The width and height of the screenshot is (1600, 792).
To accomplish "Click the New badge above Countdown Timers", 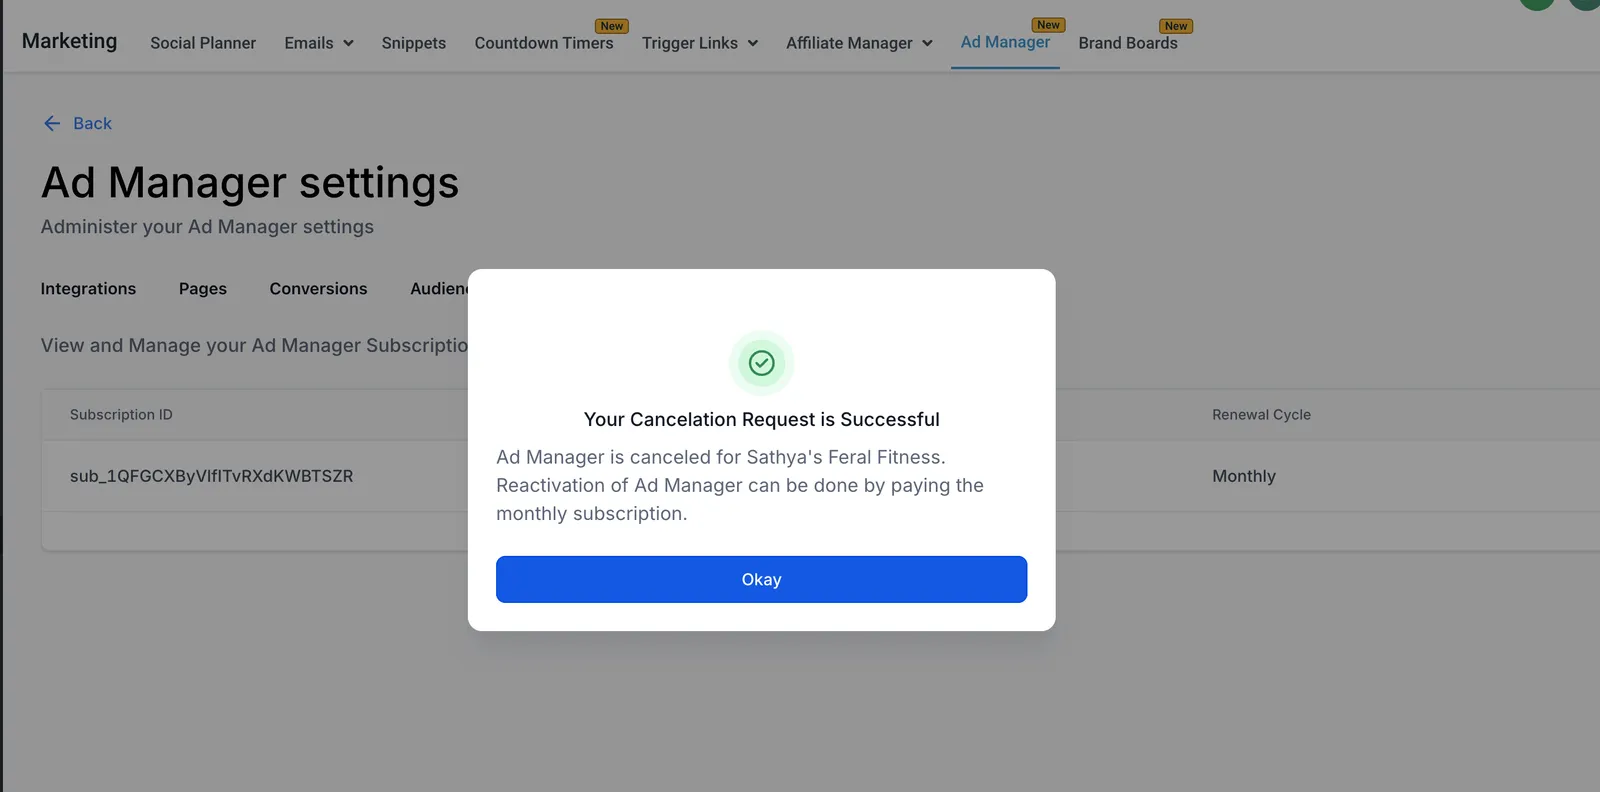I will click(612, 26).
